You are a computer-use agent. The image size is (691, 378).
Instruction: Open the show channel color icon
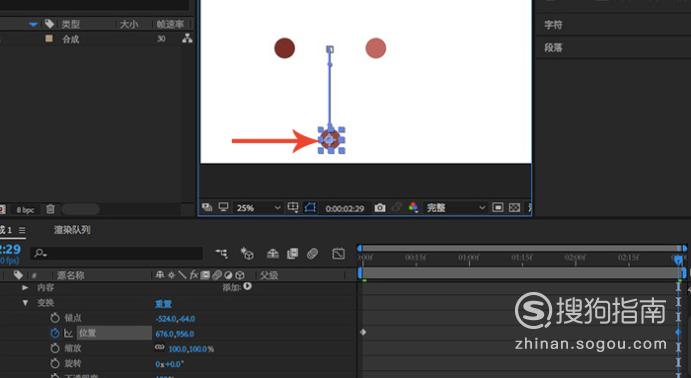413,207
